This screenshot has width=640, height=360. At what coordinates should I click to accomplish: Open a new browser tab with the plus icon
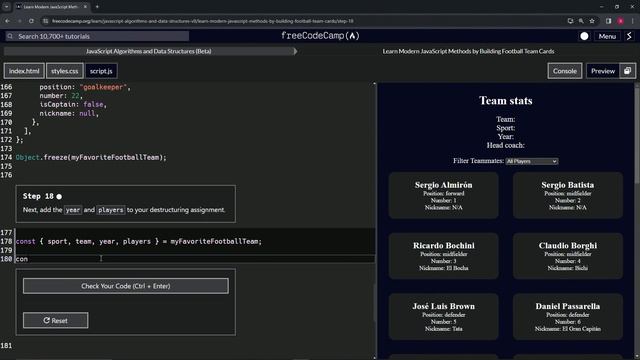[x=97, y=7]
